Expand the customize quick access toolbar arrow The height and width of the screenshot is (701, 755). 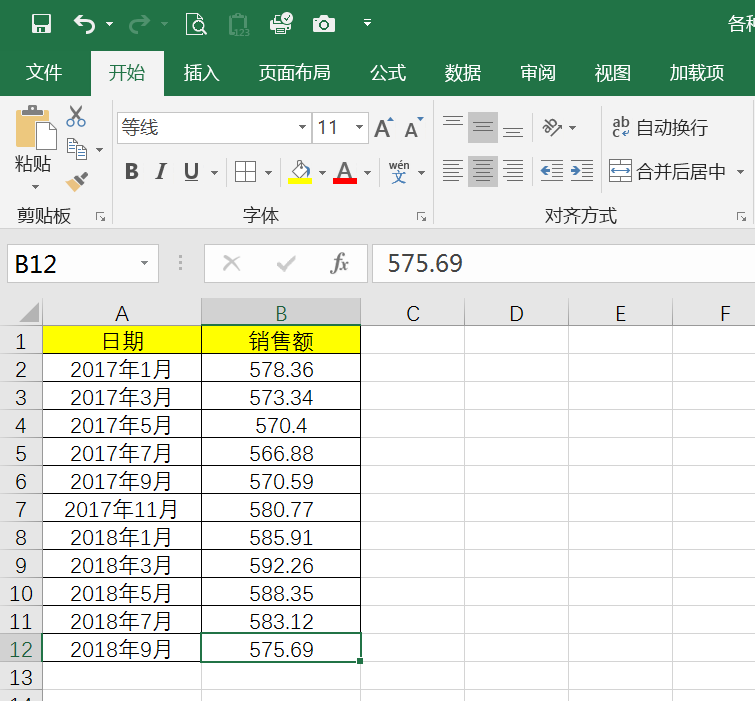point(367,23)
